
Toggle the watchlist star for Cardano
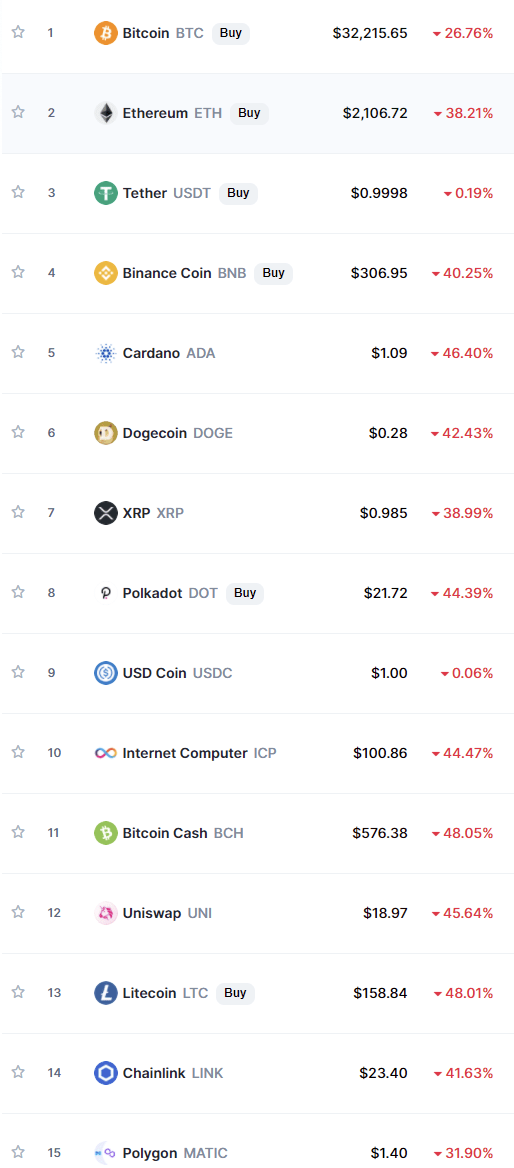pyautogui.click(x=19, y=352)
